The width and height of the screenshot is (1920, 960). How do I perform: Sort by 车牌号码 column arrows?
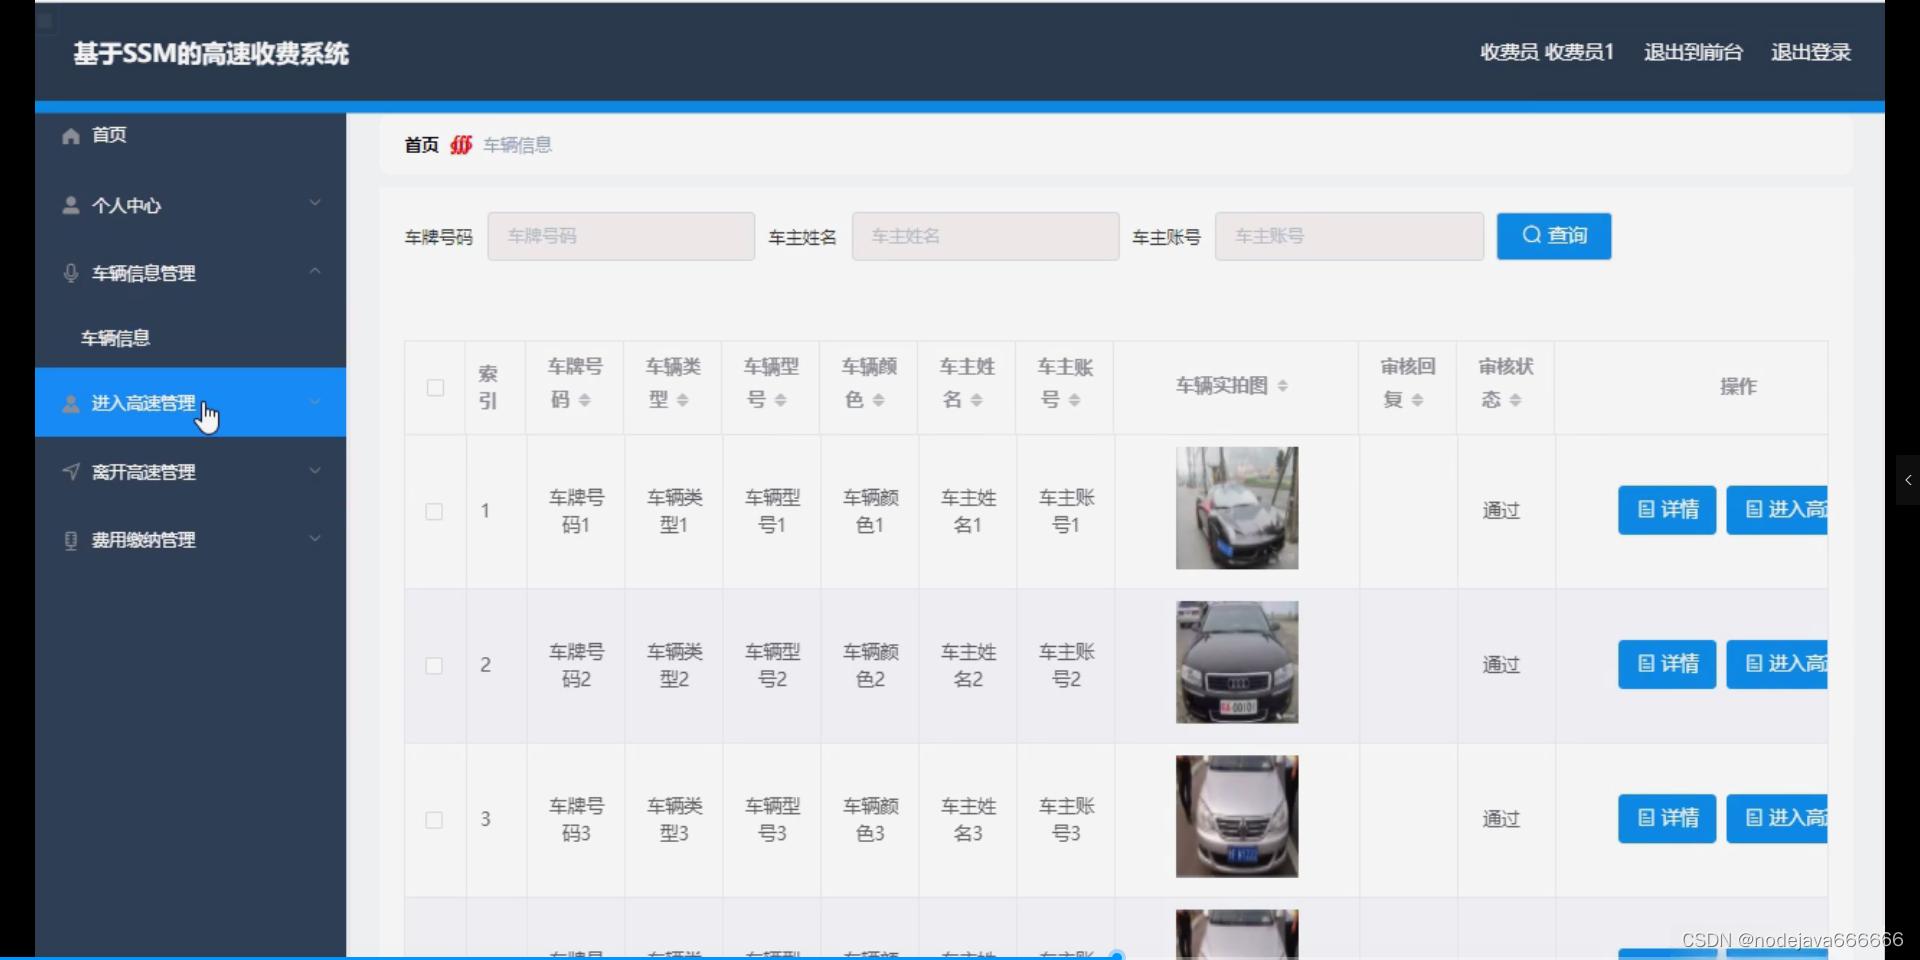585,400
